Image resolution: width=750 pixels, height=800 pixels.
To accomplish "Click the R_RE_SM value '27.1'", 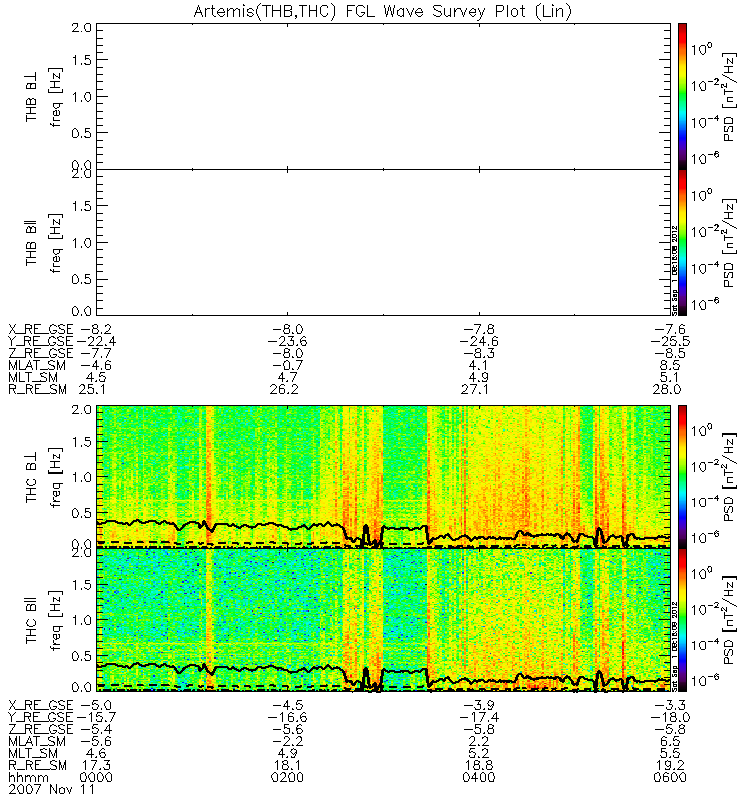I will [x=475, y=389].
